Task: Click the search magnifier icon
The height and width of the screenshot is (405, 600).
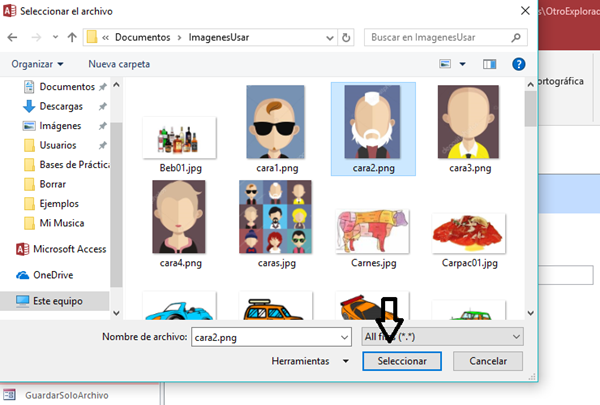Action: click(x=516, y=37)
